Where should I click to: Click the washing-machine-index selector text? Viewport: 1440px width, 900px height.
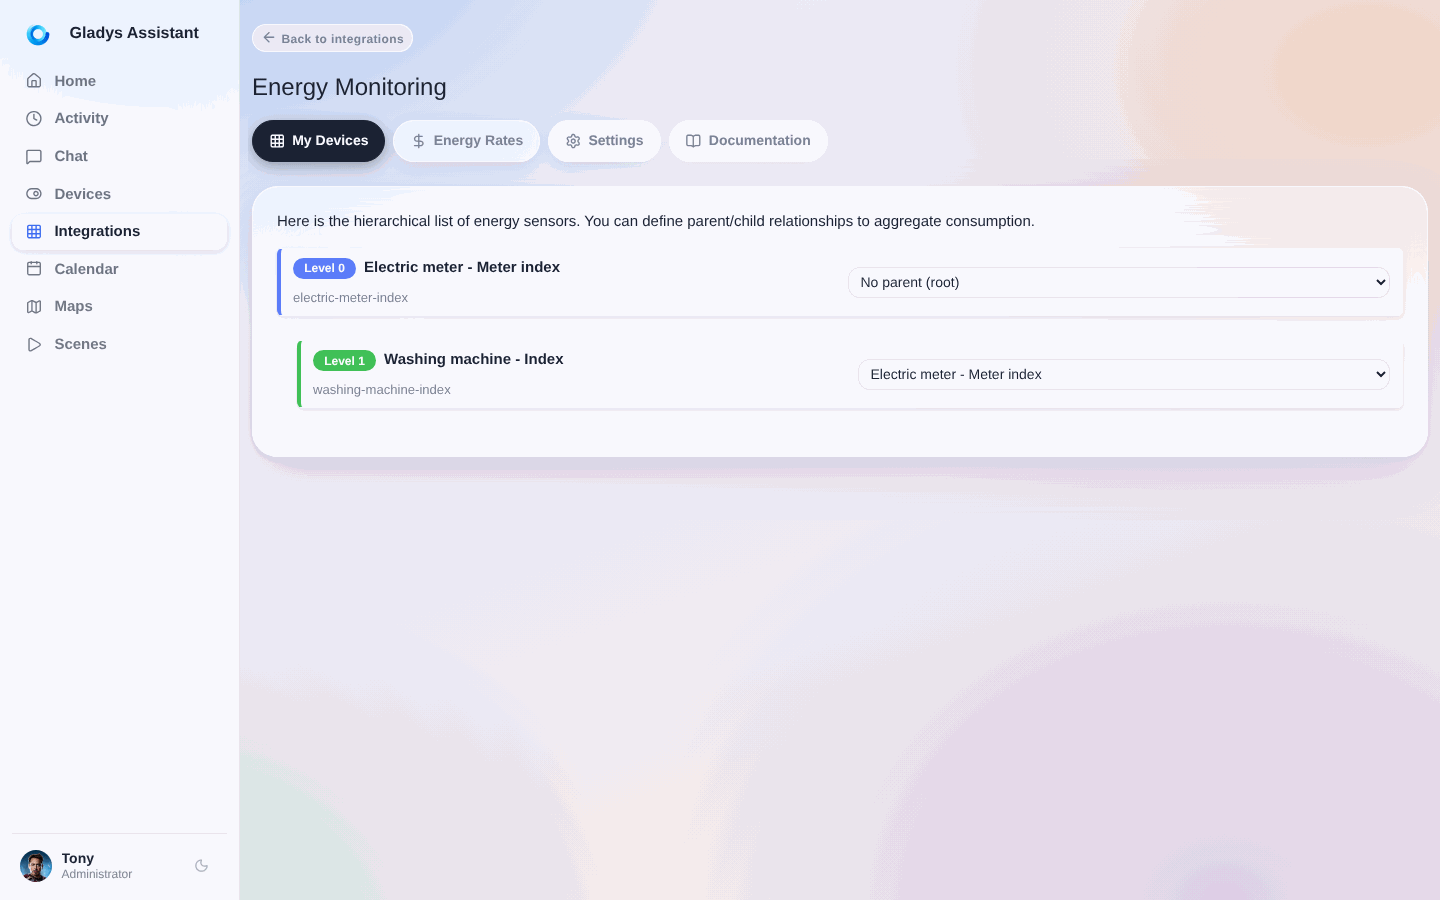382,390
